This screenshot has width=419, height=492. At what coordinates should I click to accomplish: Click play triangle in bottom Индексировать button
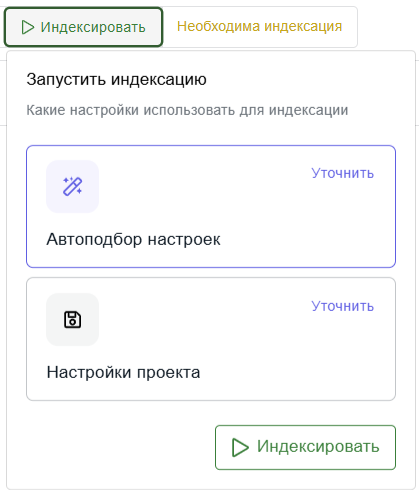click(x=240, y=447)
